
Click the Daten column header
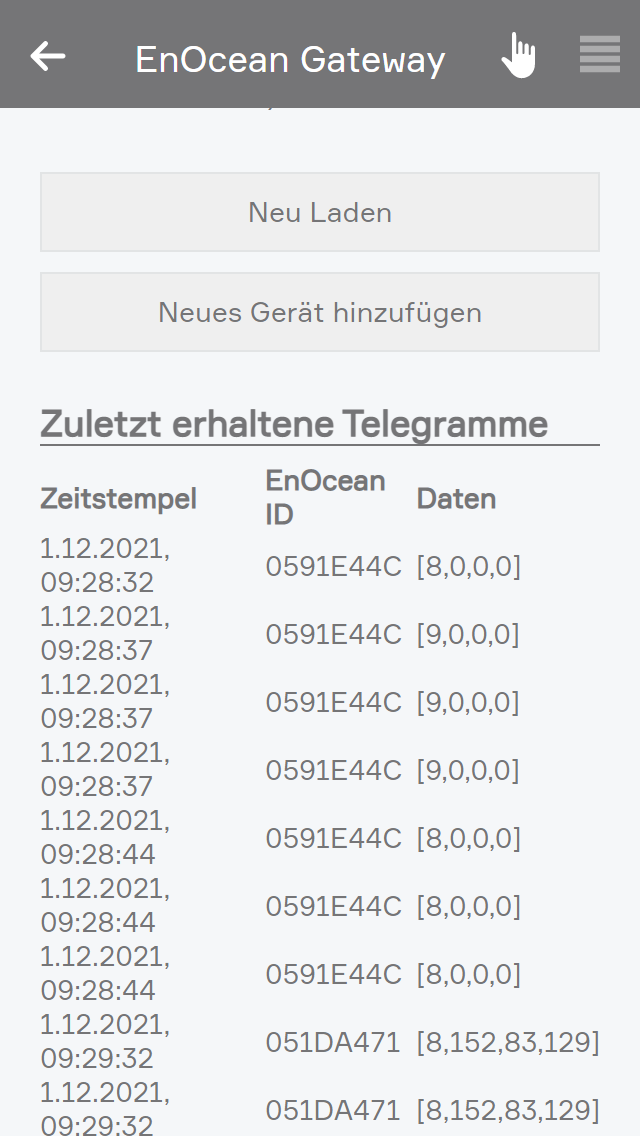point(456,498)
